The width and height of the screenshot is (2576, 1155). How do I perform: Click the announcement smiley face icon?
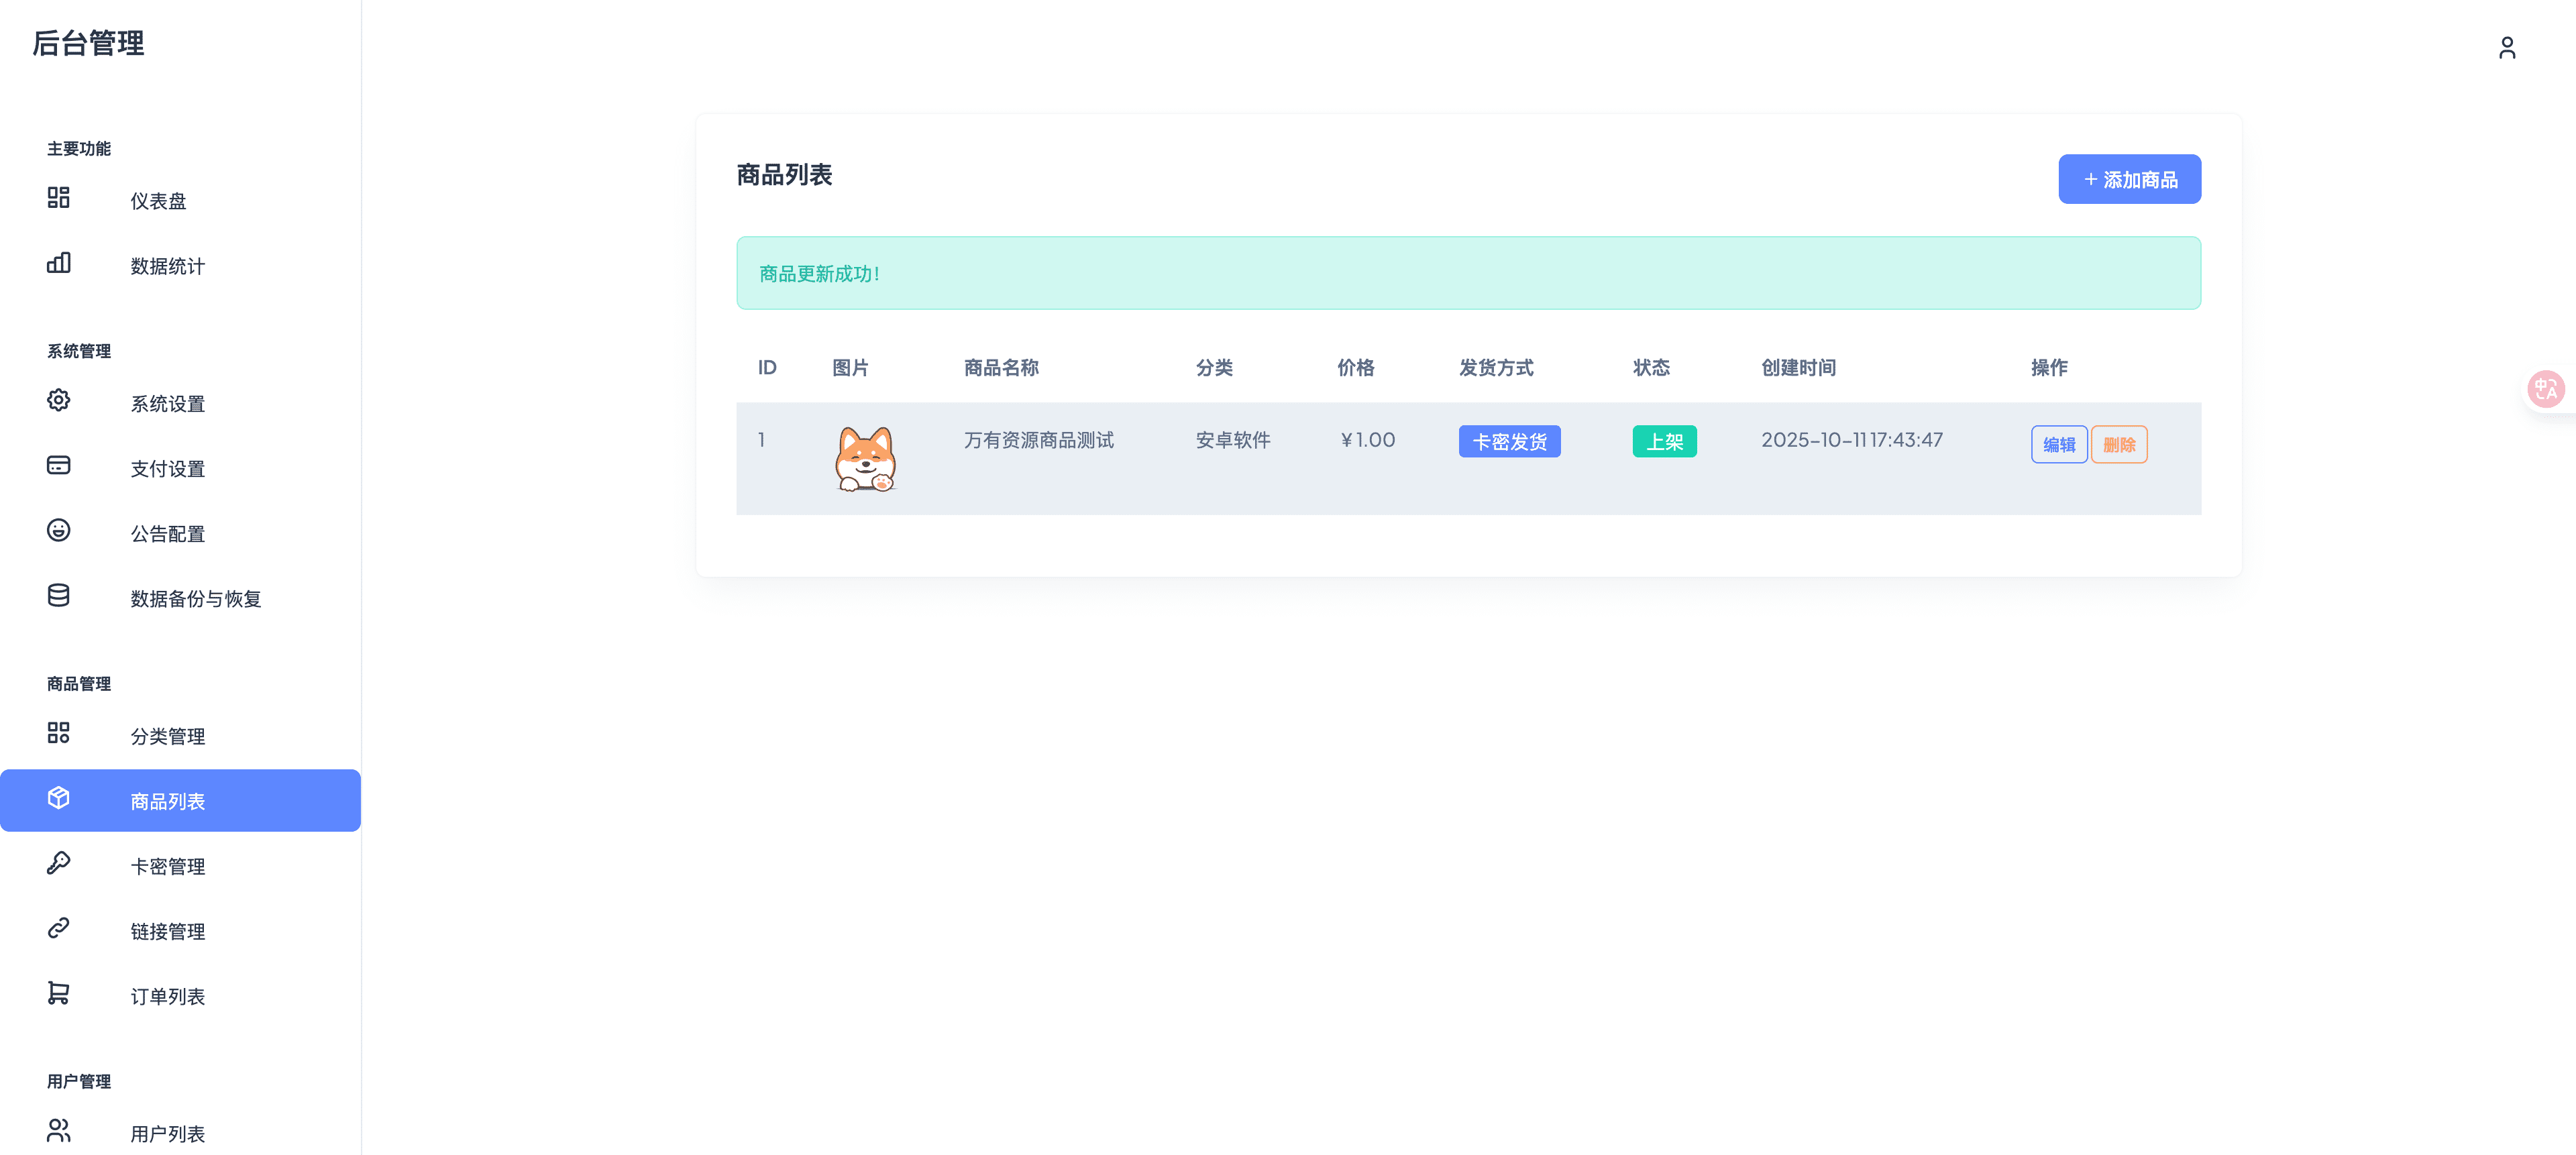pos(58,530)
